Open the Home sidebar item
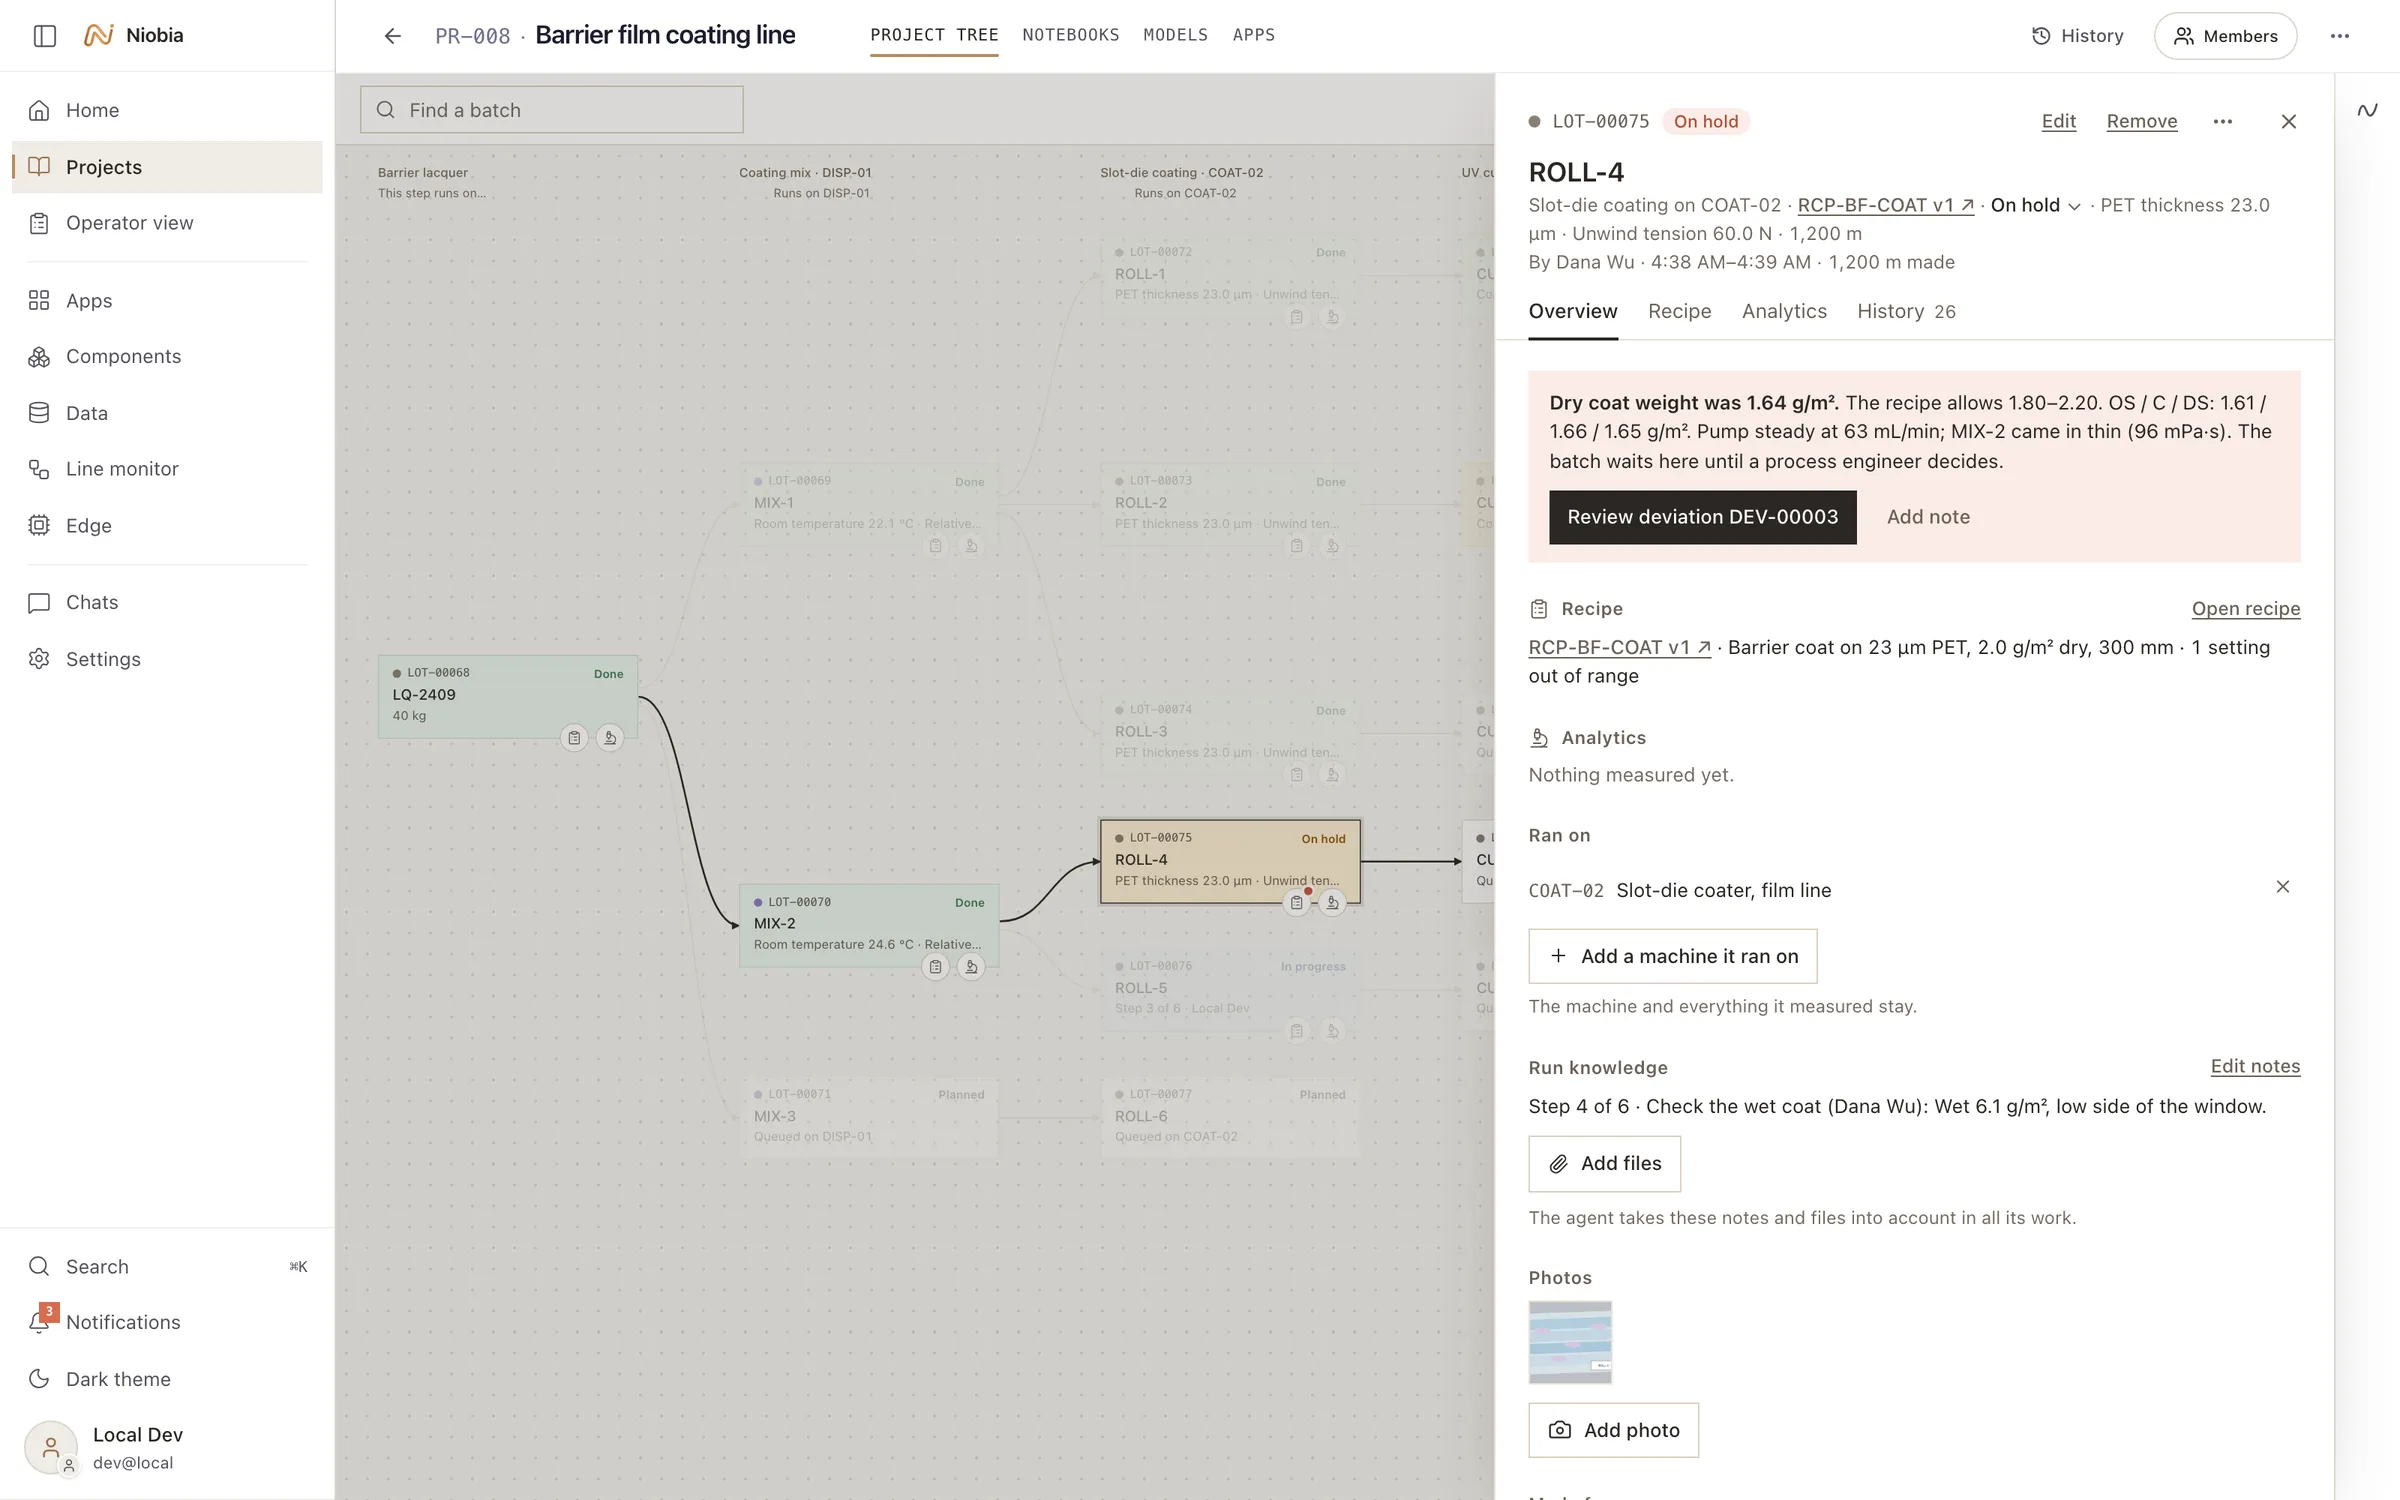This screenshot has height=1500, width=2400. [x=167, y=110]
